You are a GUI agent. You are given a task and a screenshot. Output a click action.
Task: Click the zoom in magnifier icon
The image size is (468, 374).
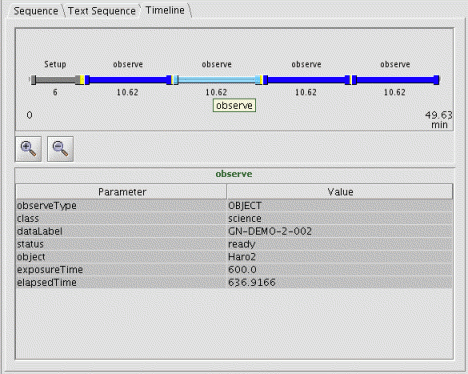pos(28,149)
